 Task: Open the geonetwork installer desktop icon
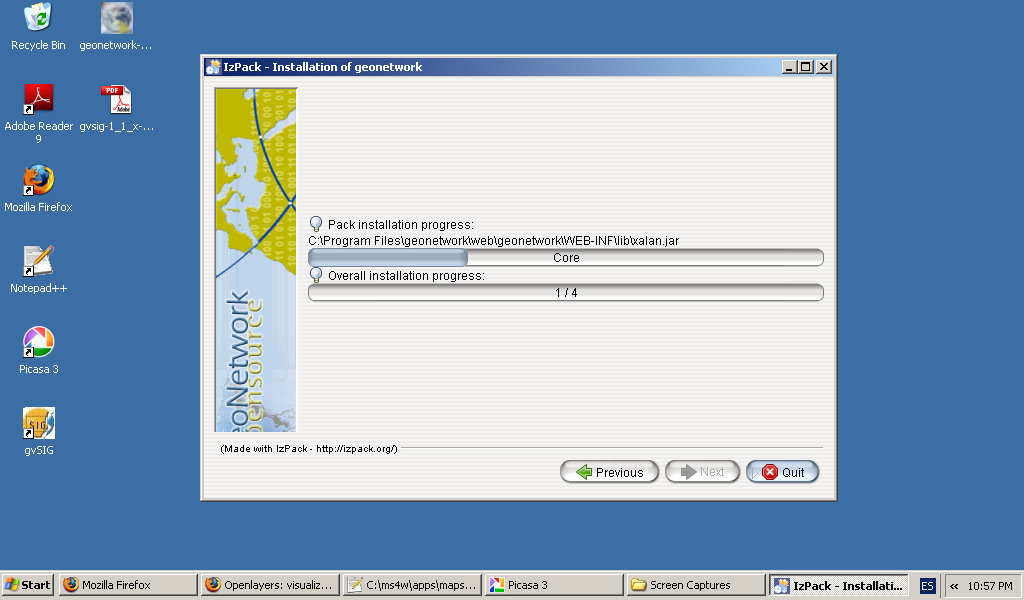117,18
